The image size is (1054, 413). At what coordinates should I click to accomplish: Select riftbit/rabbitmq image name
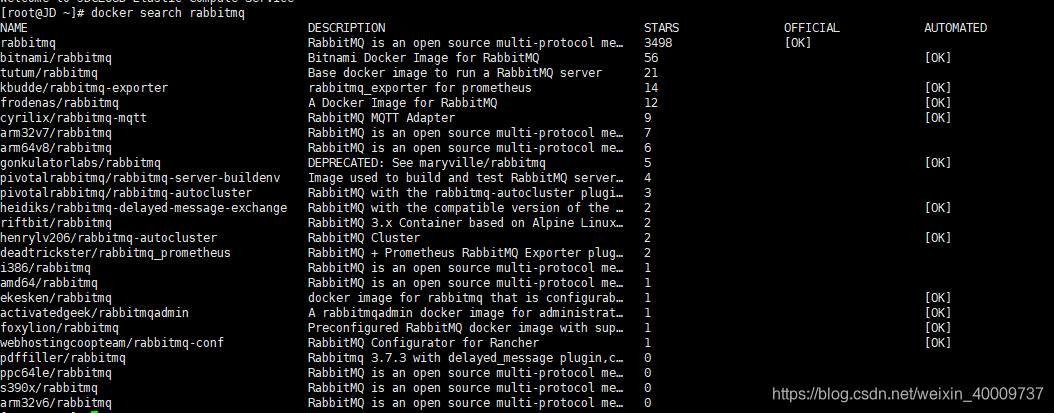(56, 223)
